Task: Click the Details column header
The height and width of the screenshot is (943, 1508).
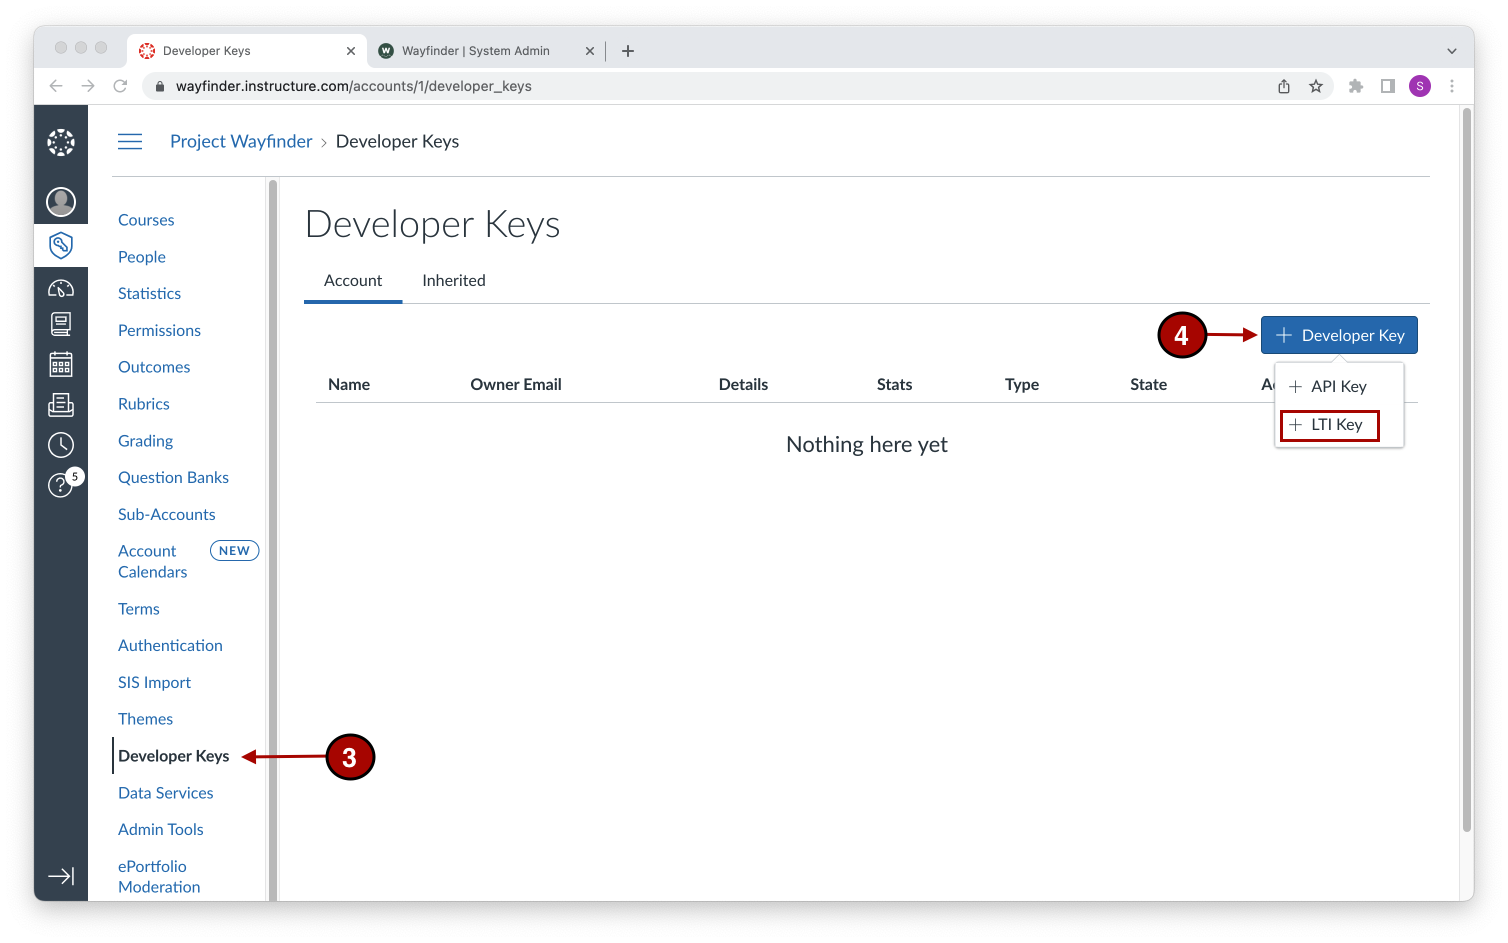Action: coord(743,385)
